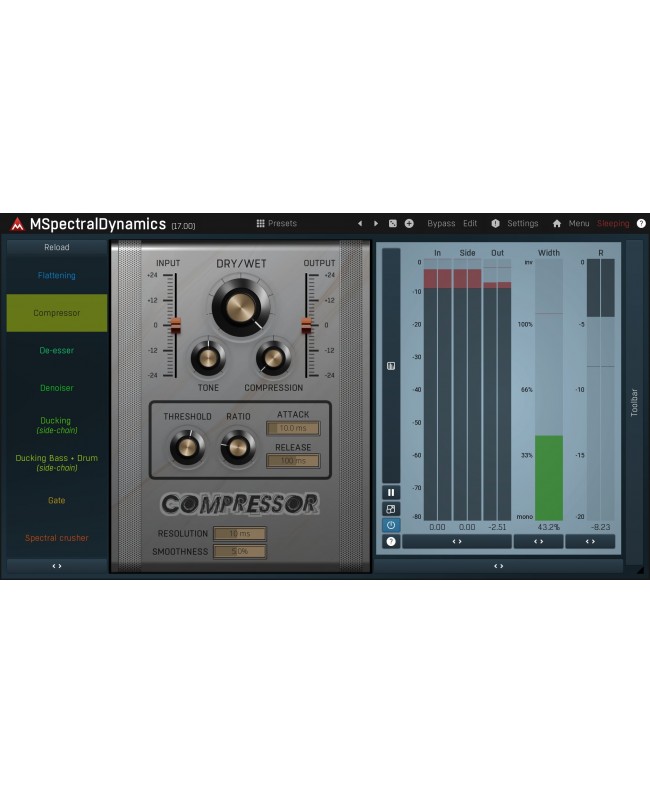Go to previous preset arrow
Viewport: 650px width, 794px height.
(x=360, y=223)
